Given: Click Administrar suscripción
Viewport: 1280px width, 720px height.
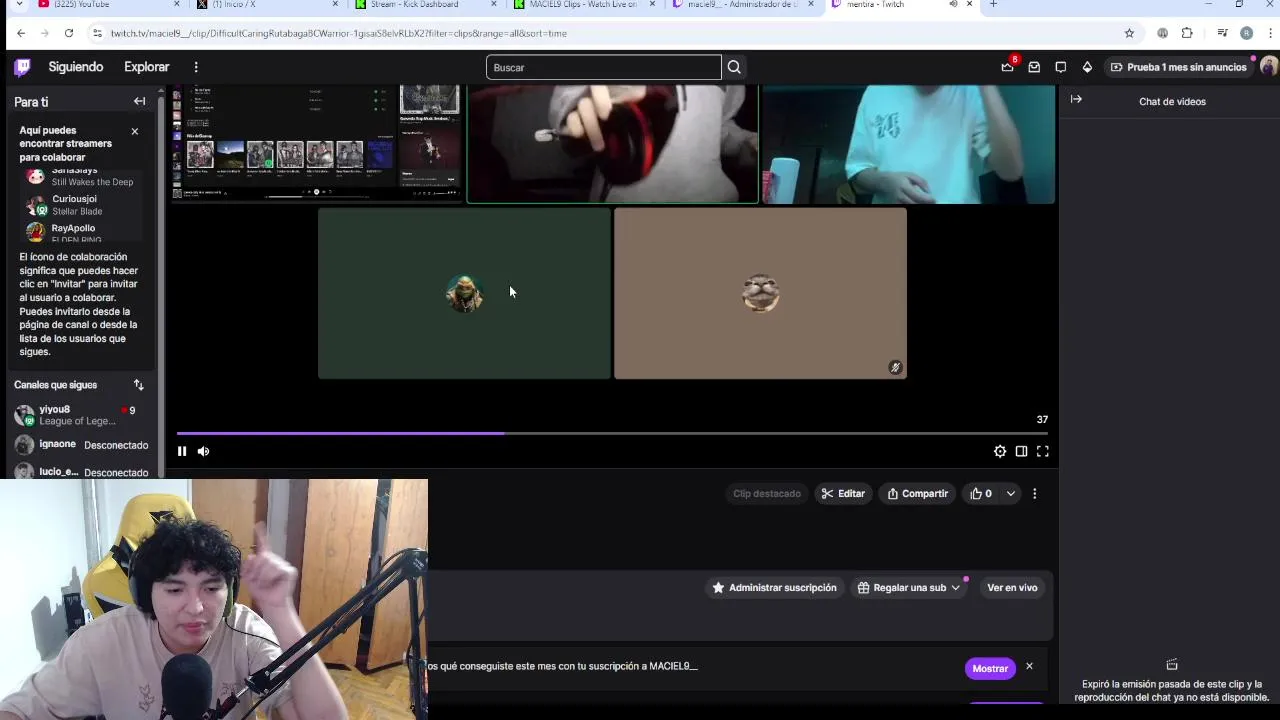Looking at the screenshot, I should click(774, 587).
